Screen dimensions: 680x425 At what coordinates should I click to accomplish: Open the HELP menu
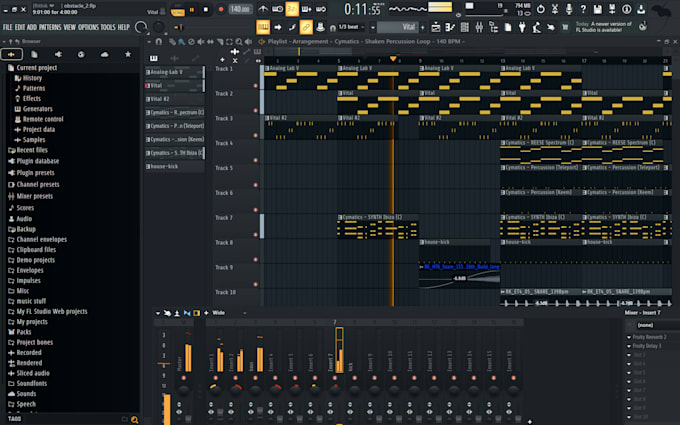click(124, 27)
